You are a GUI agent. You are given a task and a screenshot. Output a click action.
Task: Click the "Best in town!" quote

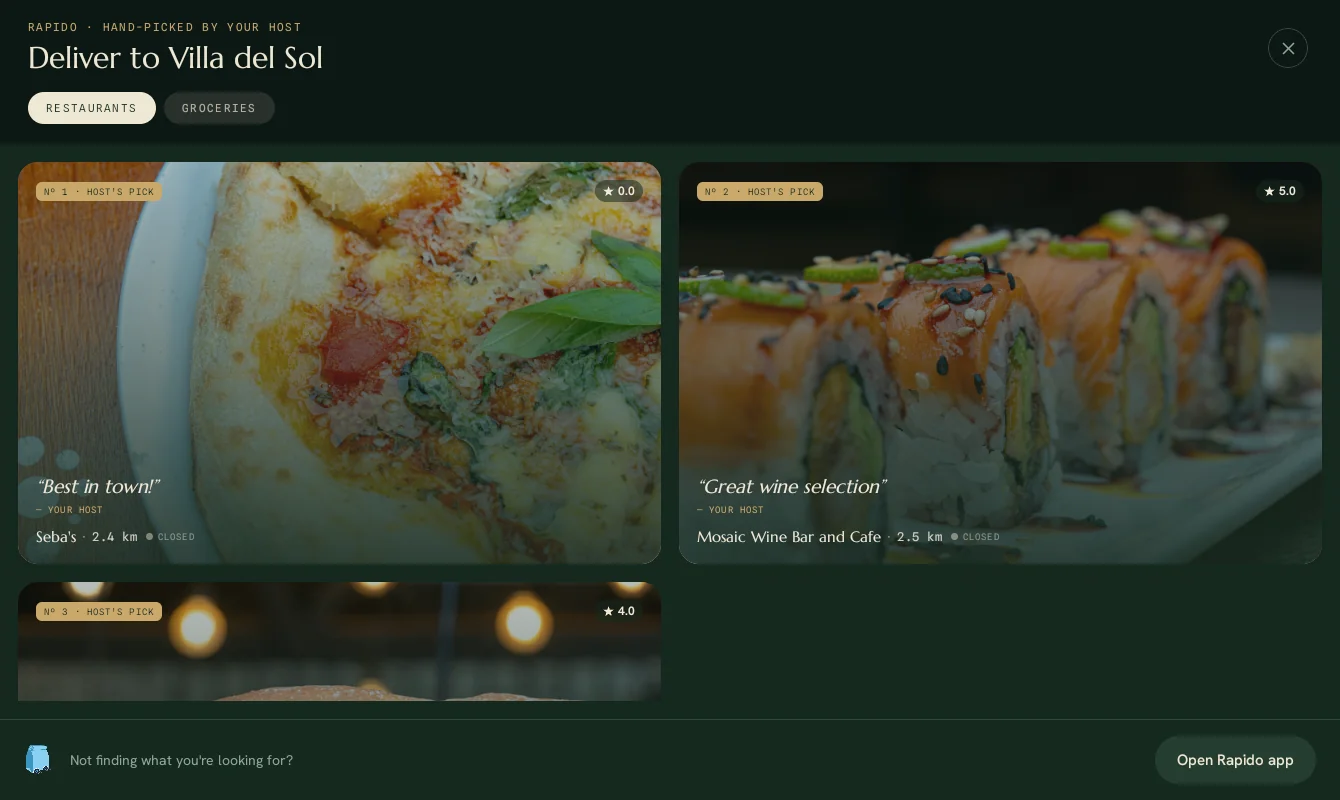[98, 486]
